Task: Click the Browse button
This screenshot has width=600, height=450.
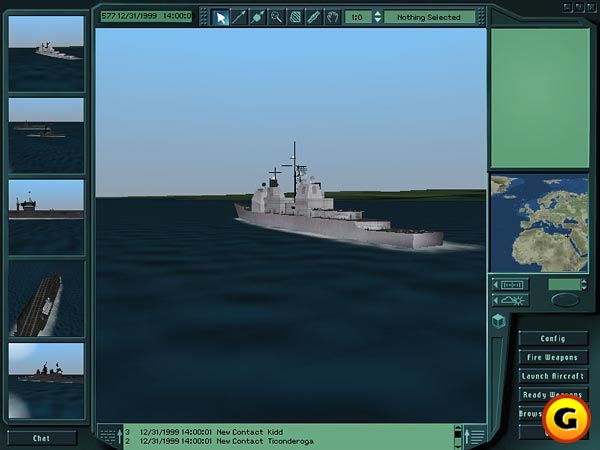Action: pyautogui.click(x=531, y=414)
